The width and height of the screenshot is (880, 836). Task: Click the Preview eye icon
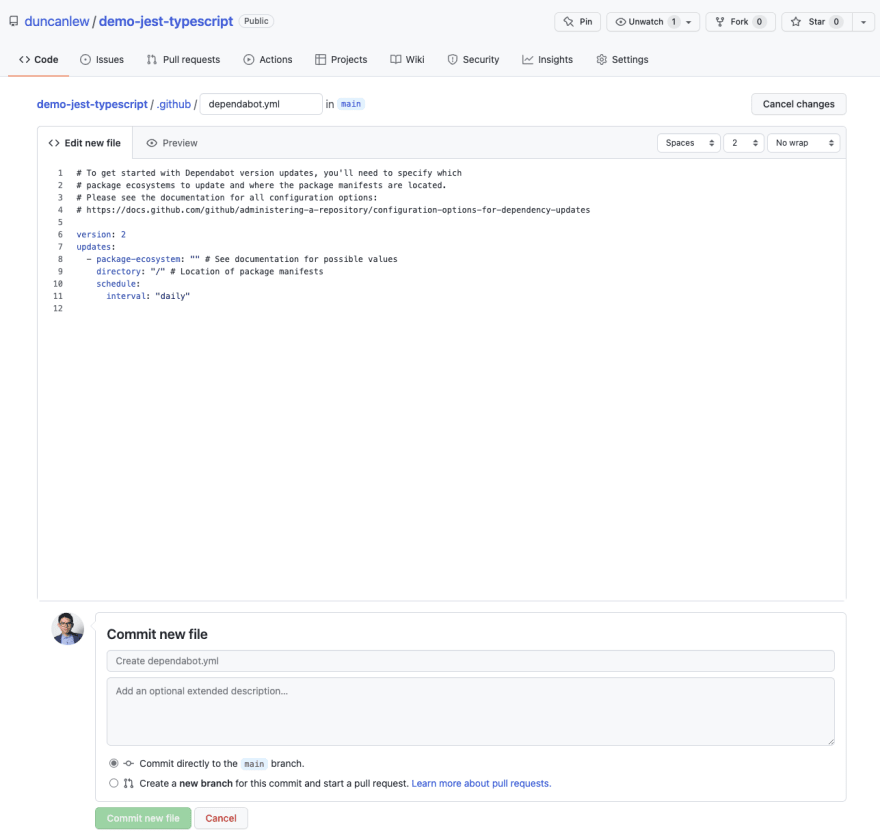pos(152,143)
